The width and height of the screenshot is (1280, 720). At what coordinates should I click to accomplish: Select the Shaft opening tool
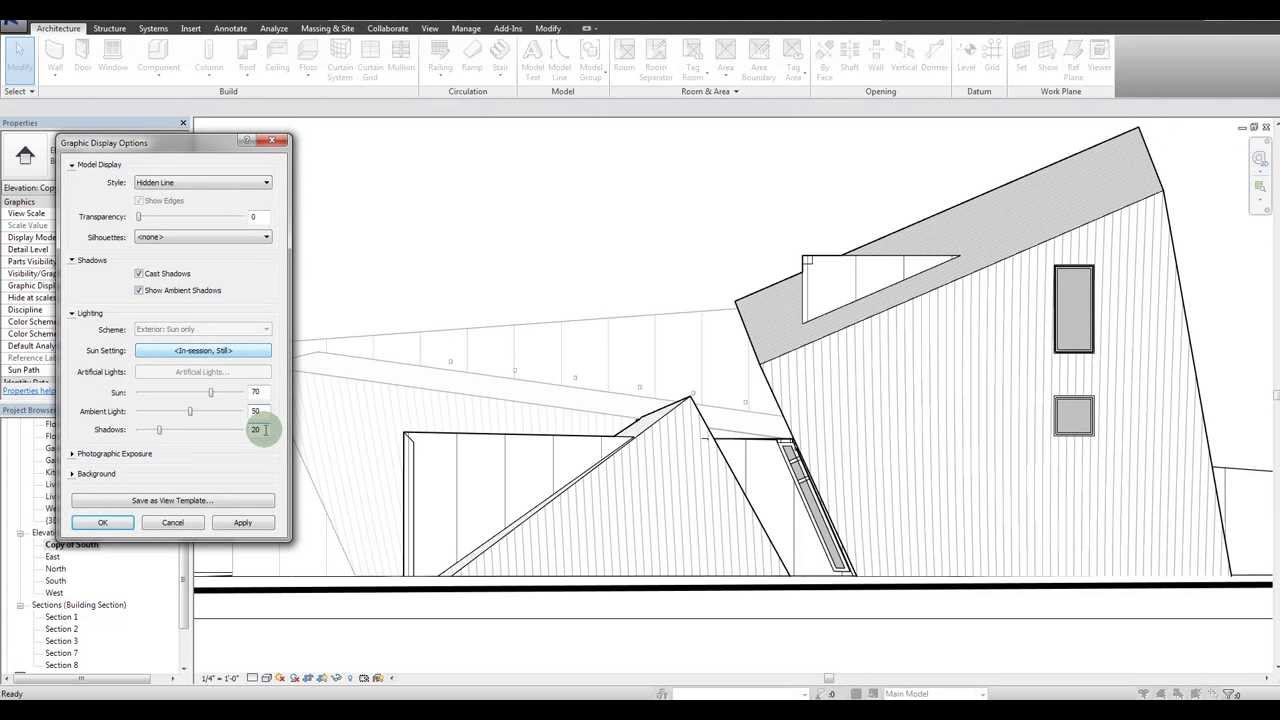(x=849, y=56)
